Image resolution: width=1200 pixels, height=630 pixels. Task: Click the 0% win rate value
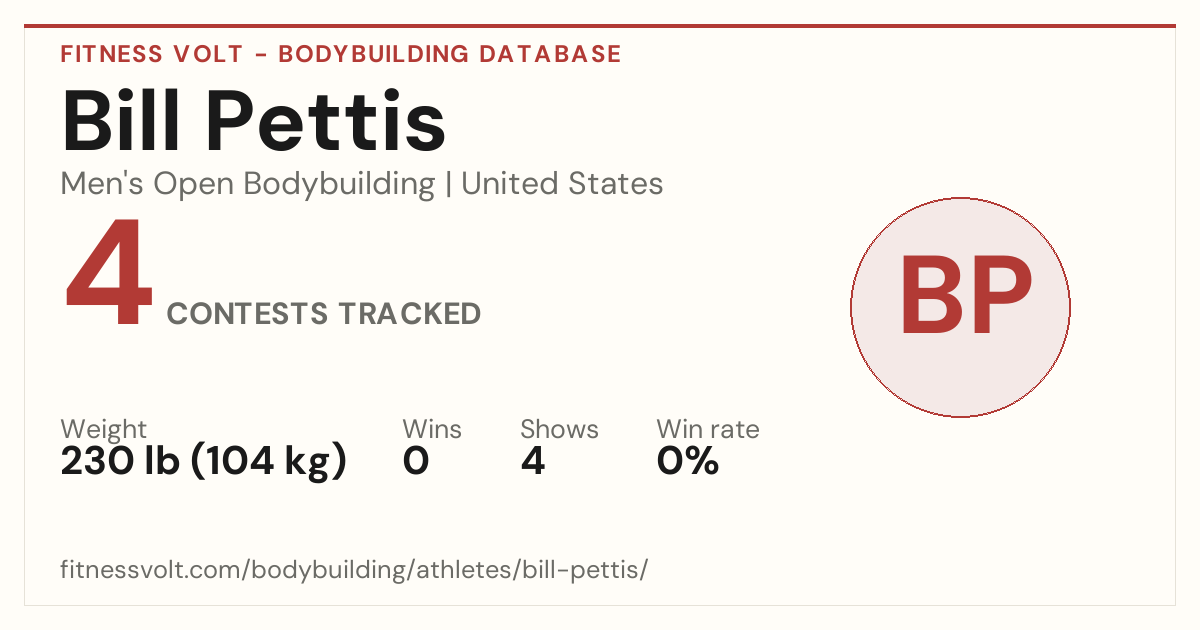pos(688,462)
